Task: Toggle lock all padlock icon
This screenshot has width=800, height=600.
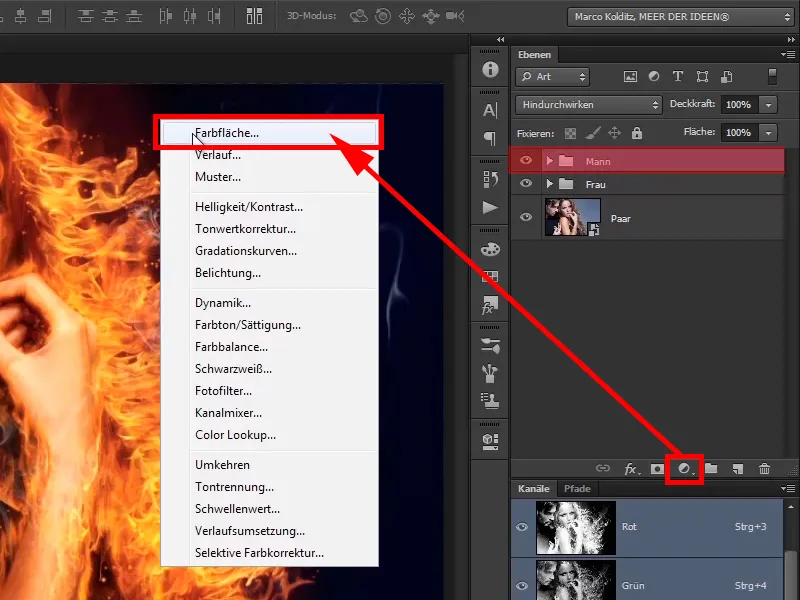Action: [637, 133]
